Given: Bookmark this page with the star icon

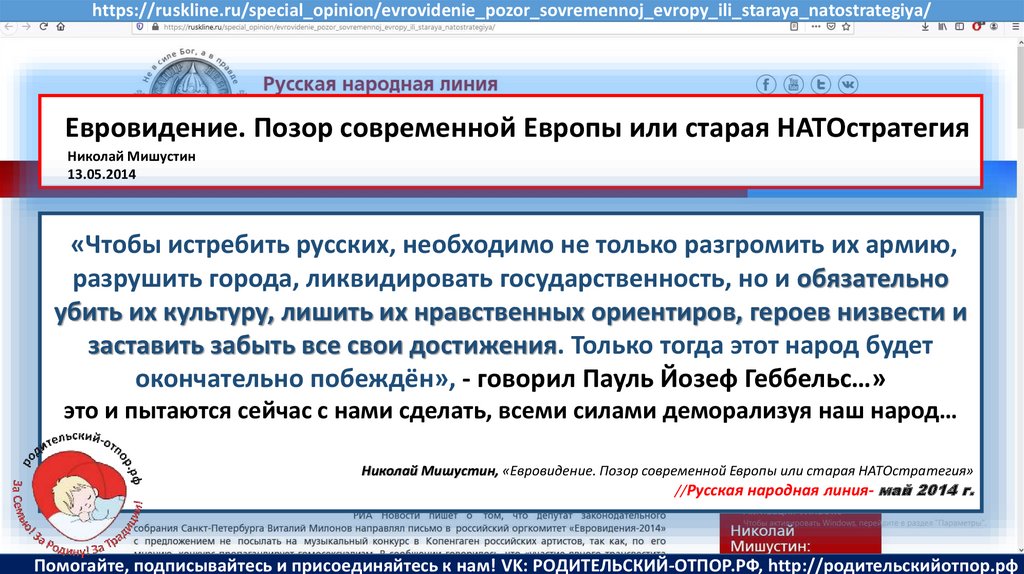Looking at the screenshot, I should tap(846, 27).
